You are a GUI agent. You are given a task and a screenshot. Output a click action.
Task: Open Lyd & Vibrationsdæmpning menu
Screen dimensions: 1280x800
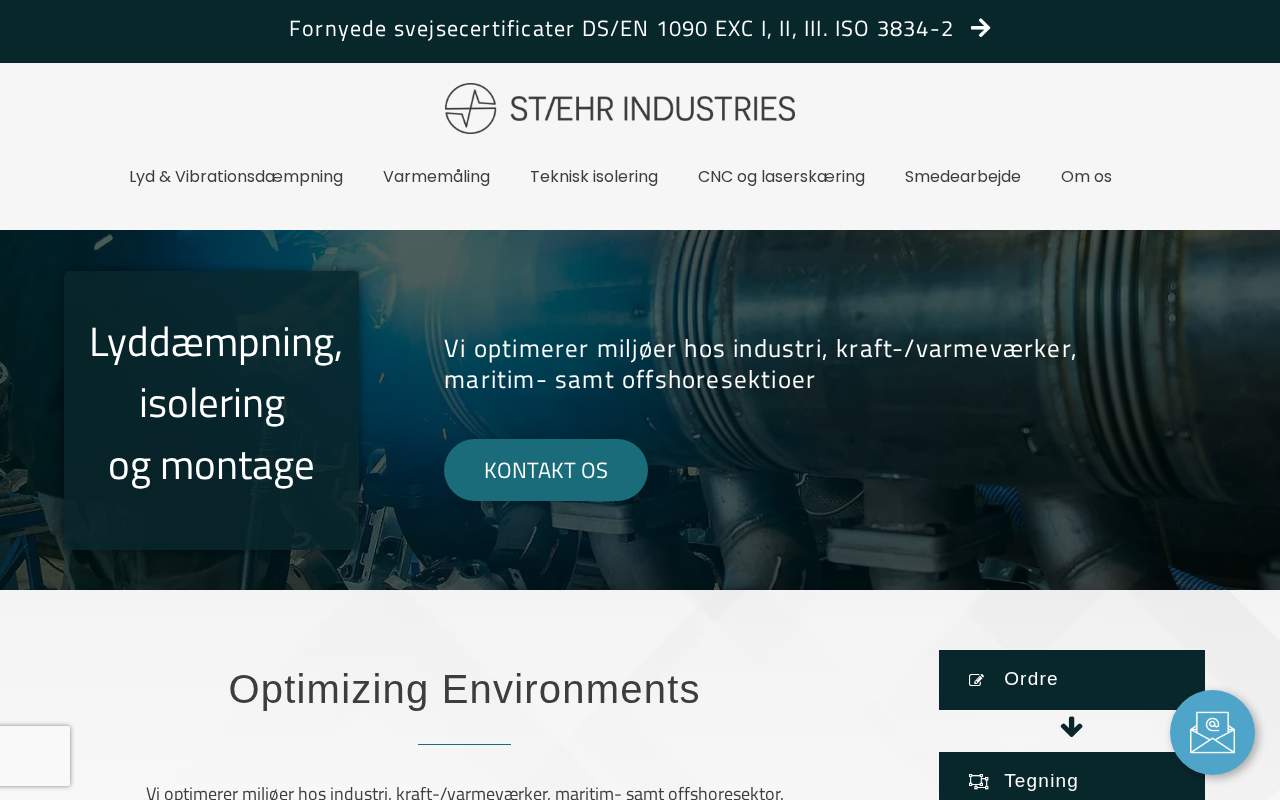pyautogui.click(x=236, y=176)
